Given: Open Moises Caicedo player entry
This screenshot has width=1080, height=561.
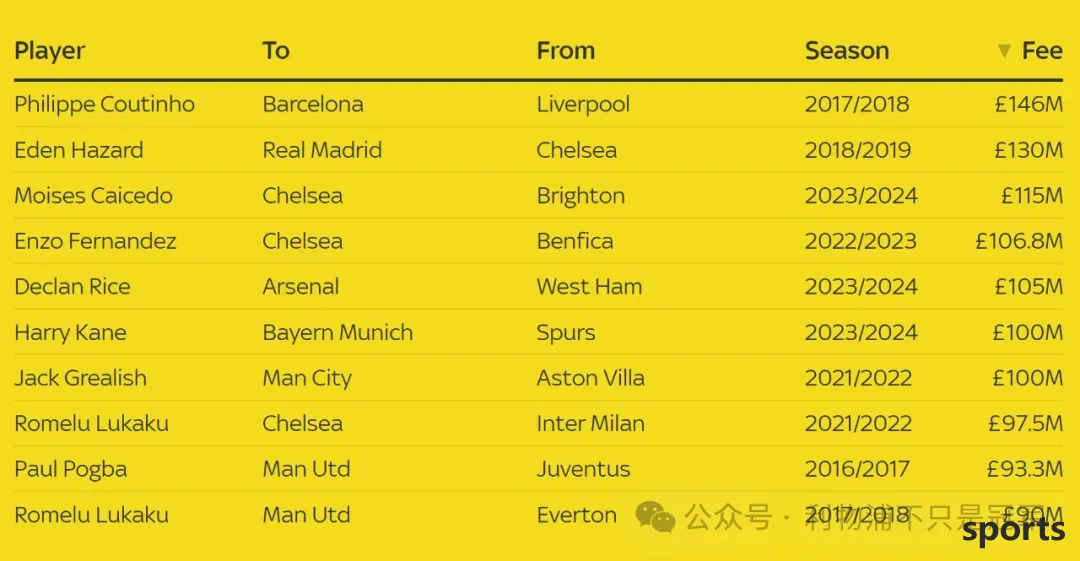Looking at the screenshot, I should point(93,196).
